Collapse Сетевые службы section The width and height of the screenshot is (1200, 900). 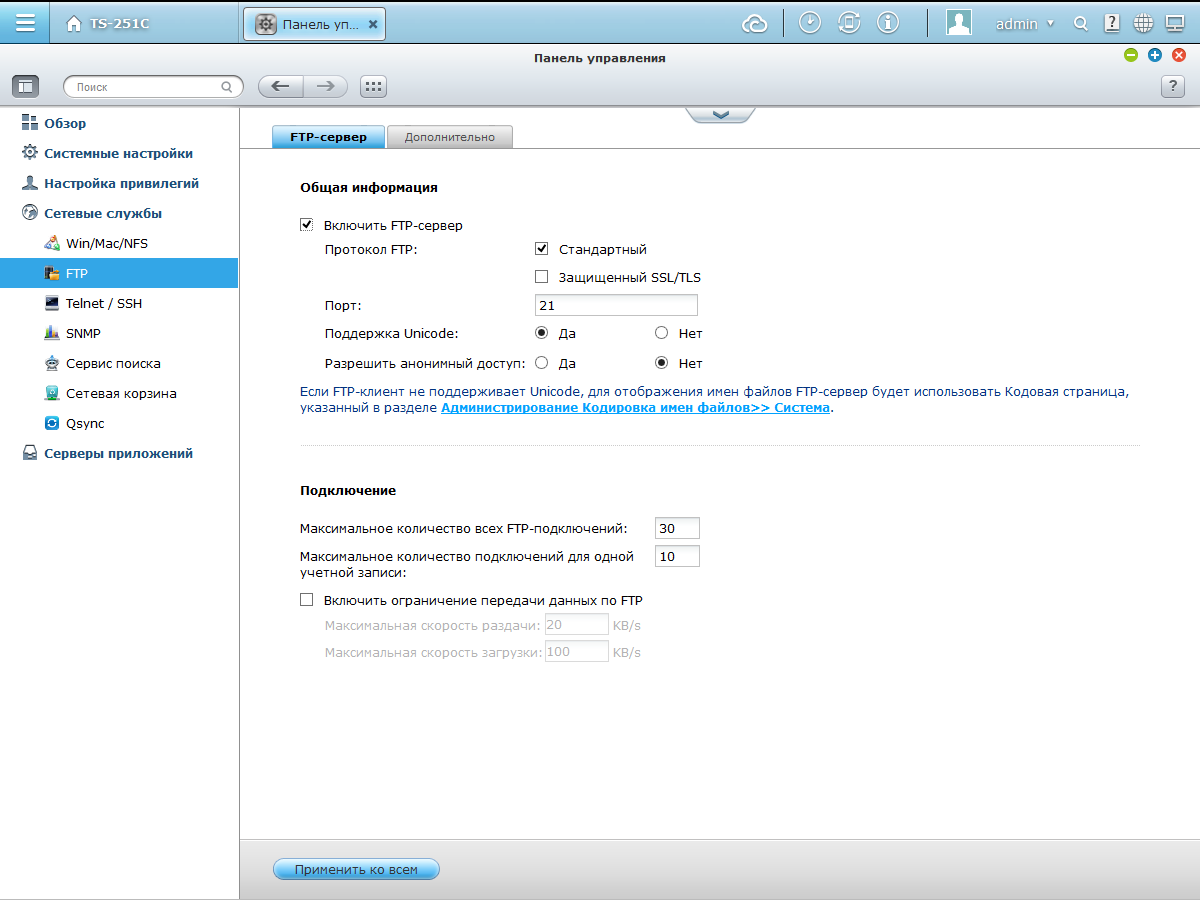coord(103,213)
